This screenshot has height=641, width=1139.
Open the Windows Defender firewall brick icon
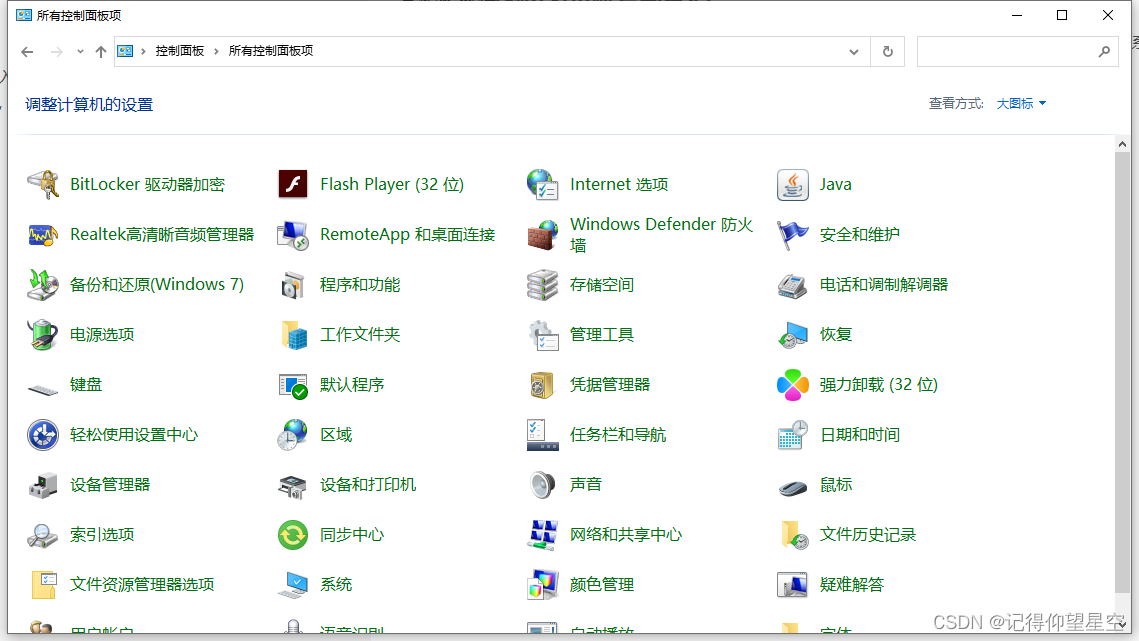(x=542, y=235)
